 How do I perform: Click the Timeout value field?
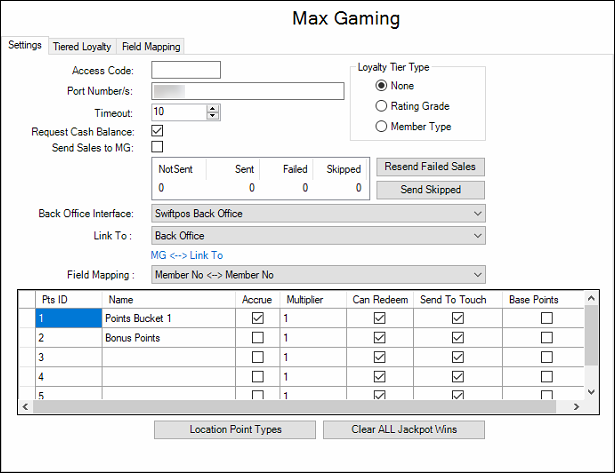[179, 112]
